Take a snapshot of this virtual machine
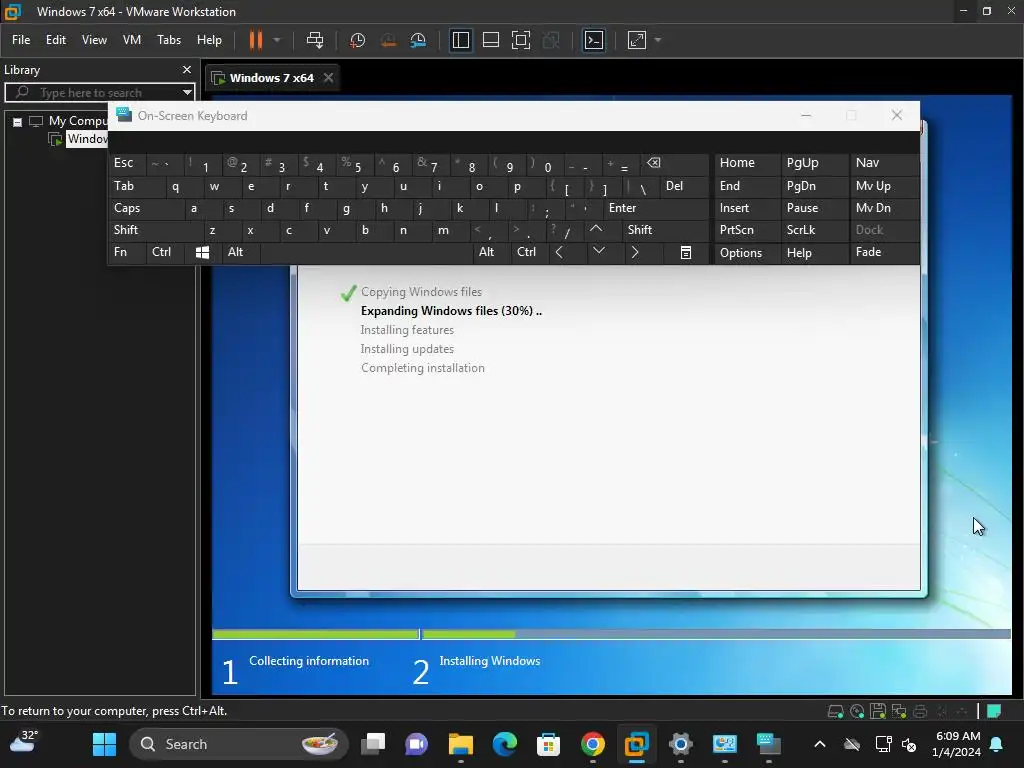Viewport: 1024px width, 768px height. (357, 40)
